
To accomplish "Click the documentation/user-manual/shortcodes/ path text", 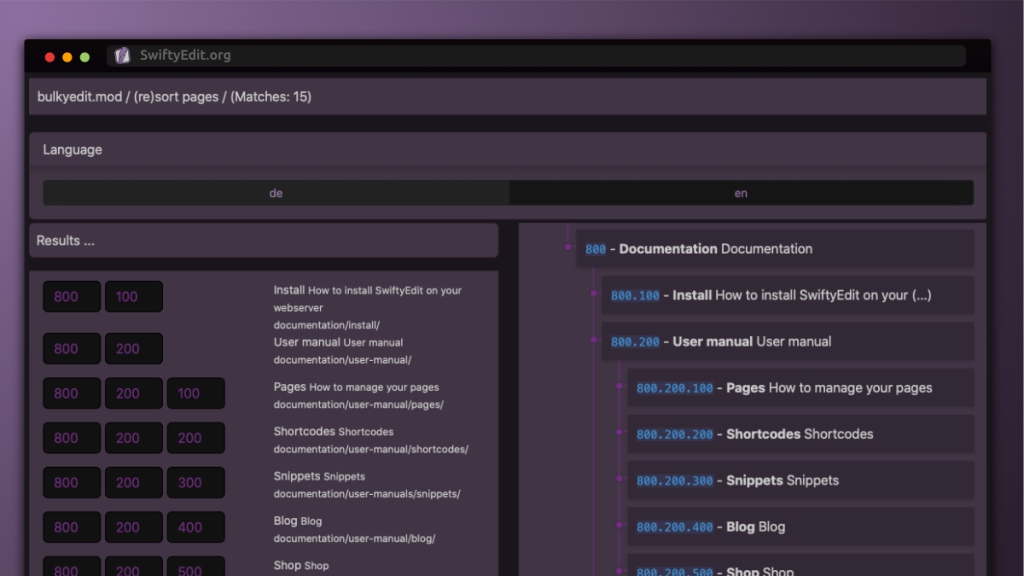I will [371, 449].
